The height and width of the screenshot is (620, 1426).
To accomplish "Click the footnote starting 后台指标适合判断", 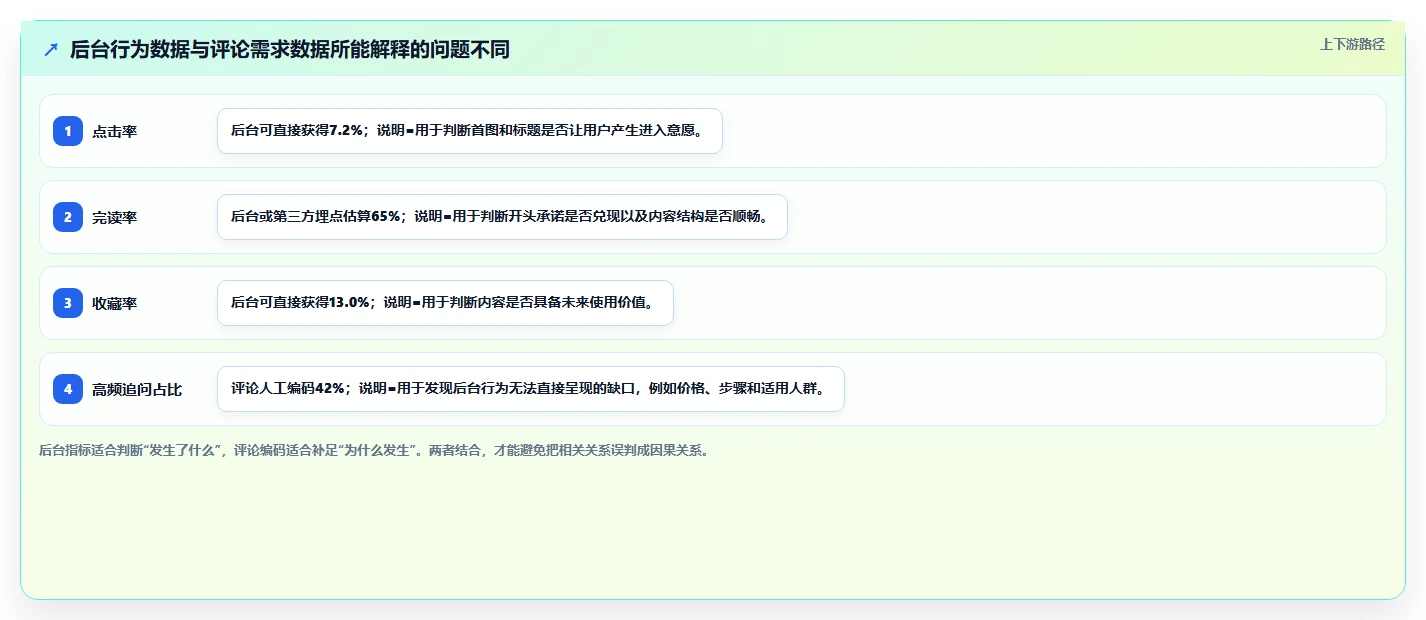I will click(375, 451).
